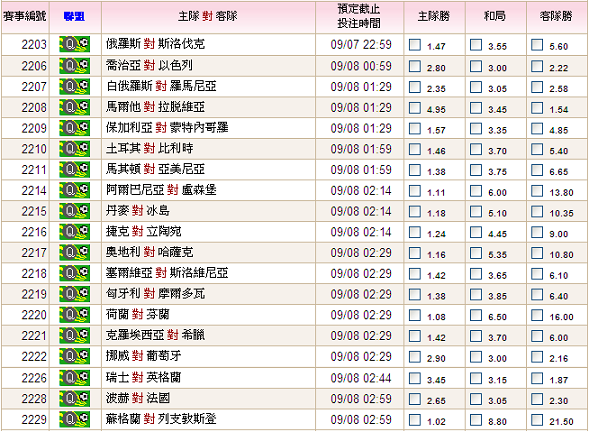Click the league icon for match 2206
This screenshot has height=432, width=589.
[74, 66]
